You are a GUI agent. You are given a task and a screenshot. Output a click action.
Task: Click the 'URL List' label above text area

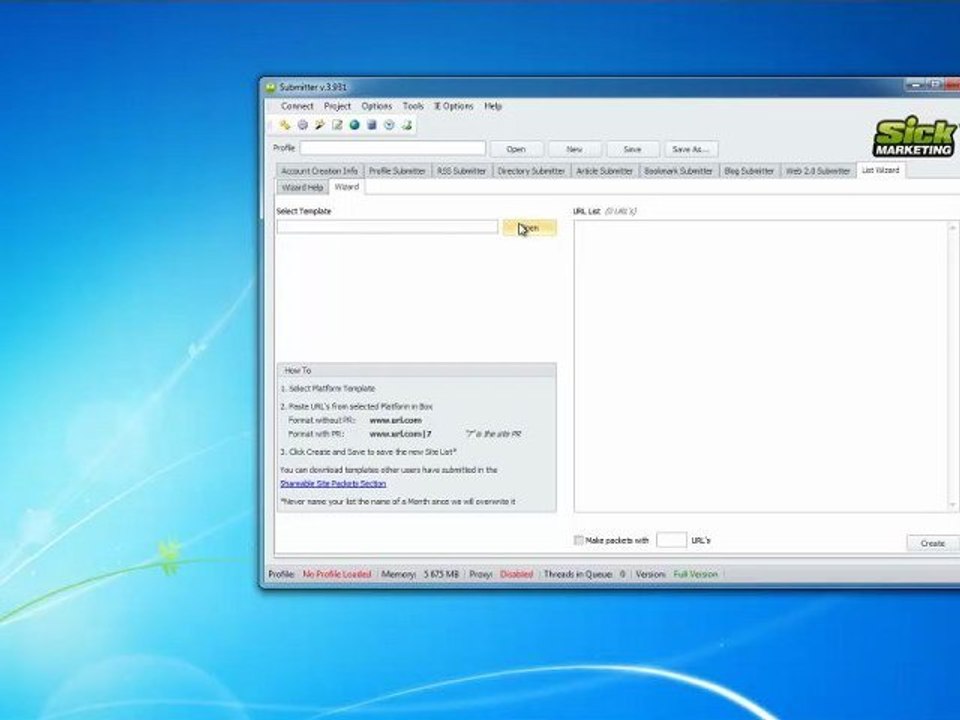click(x=587, y=211)
